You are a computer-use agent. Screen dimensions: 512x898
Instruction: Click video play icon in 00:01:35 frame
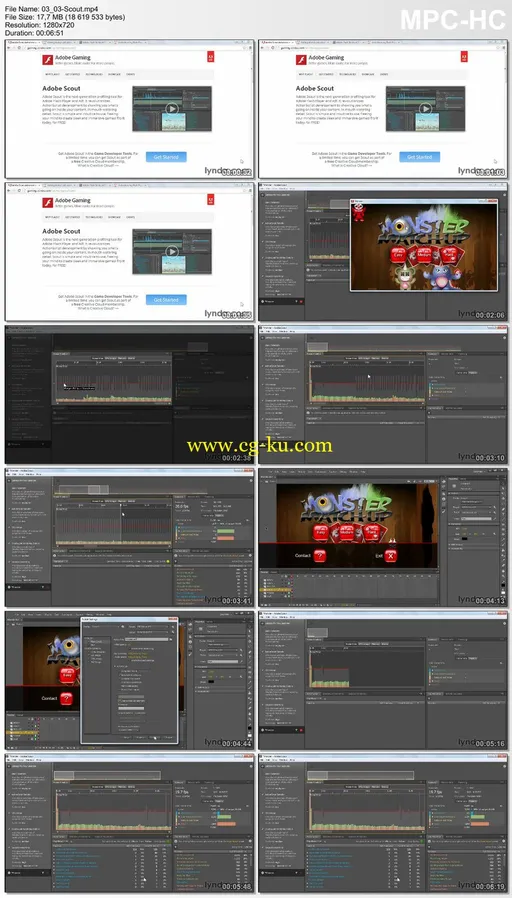click(171, 251)
